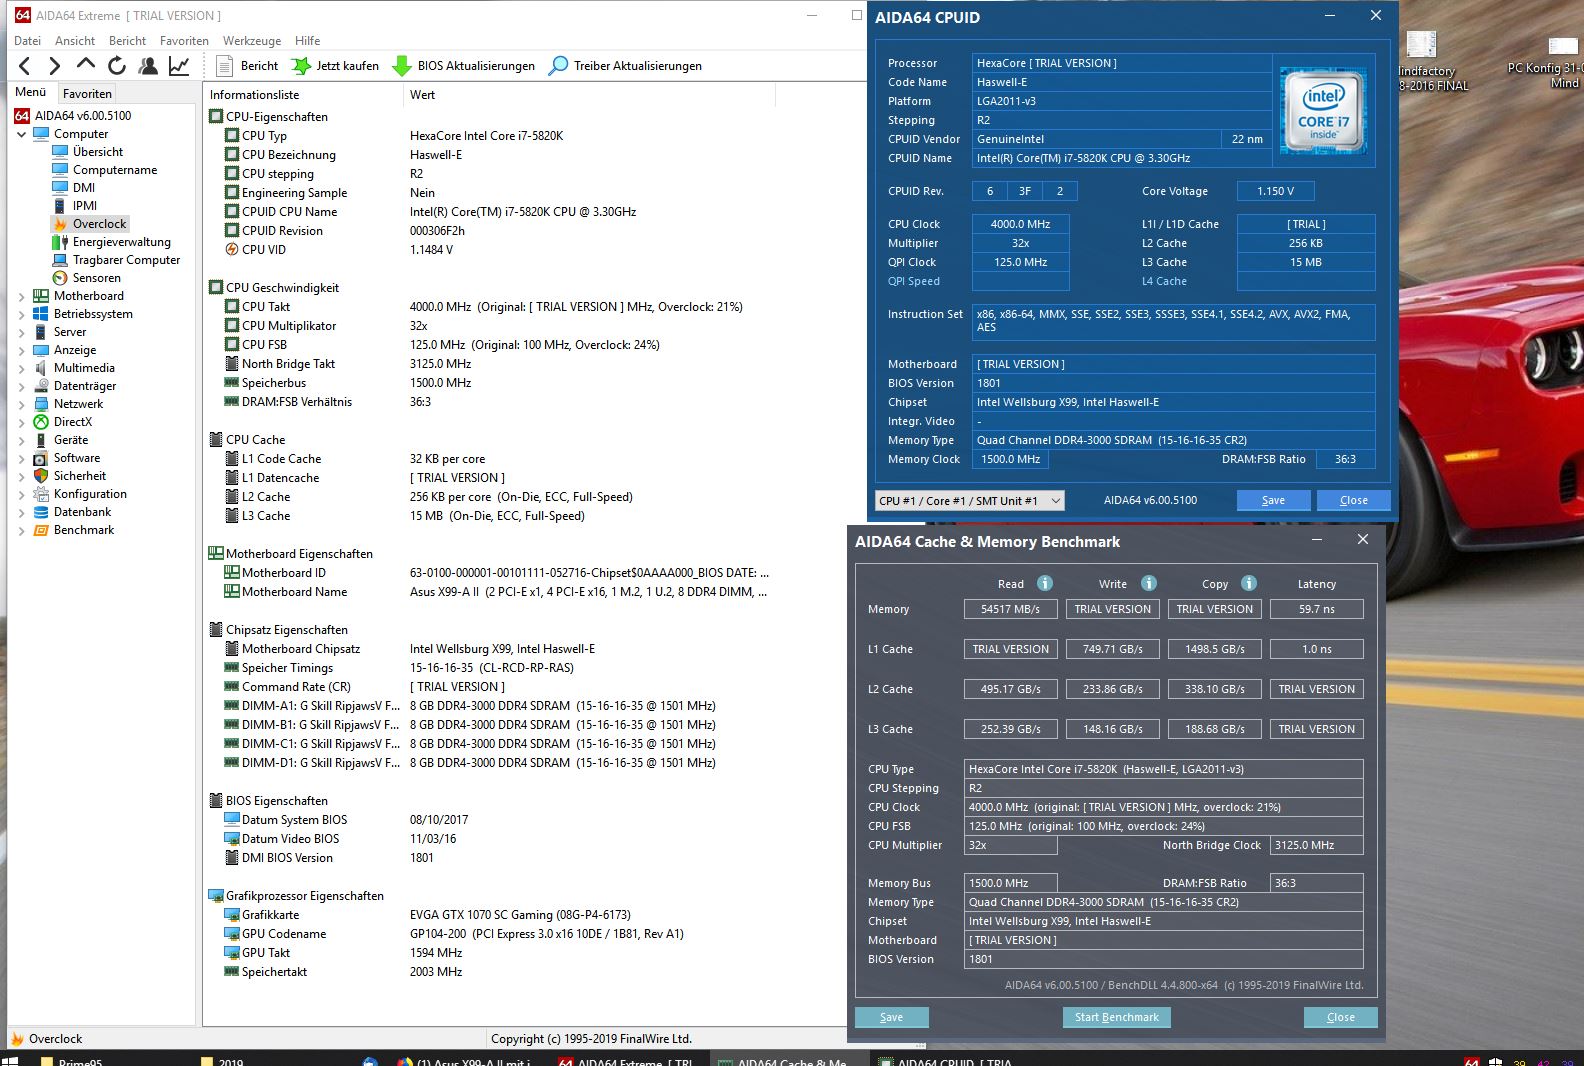The height and width of the screenshot is (1066, 1584).
Task: Open the Ansicht menu
Action: 75,41
